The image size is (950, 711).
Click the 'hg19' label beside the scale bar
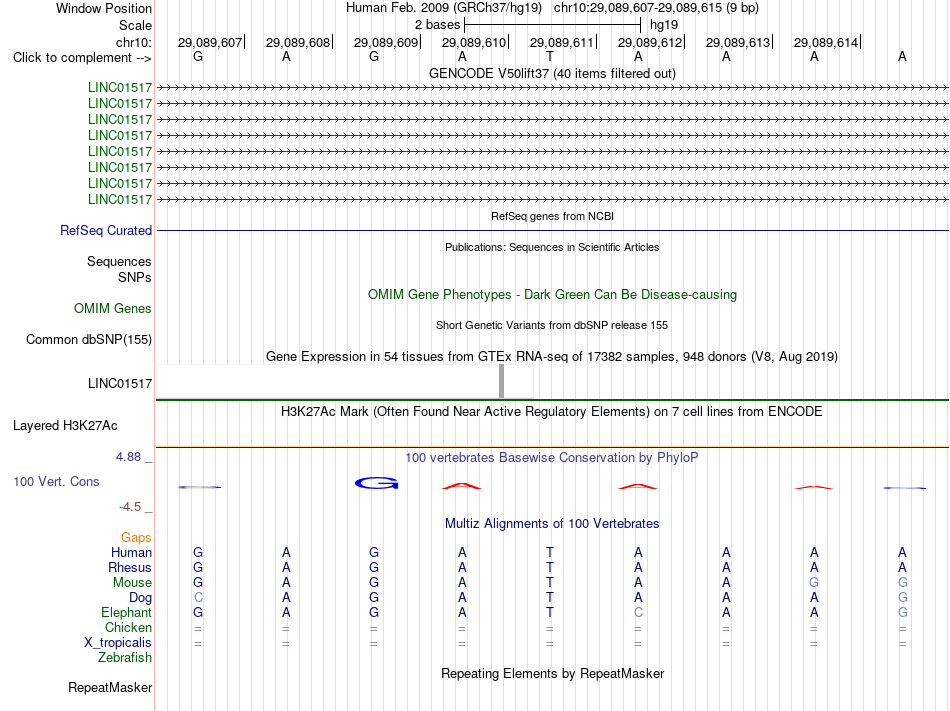coord(663,25)
